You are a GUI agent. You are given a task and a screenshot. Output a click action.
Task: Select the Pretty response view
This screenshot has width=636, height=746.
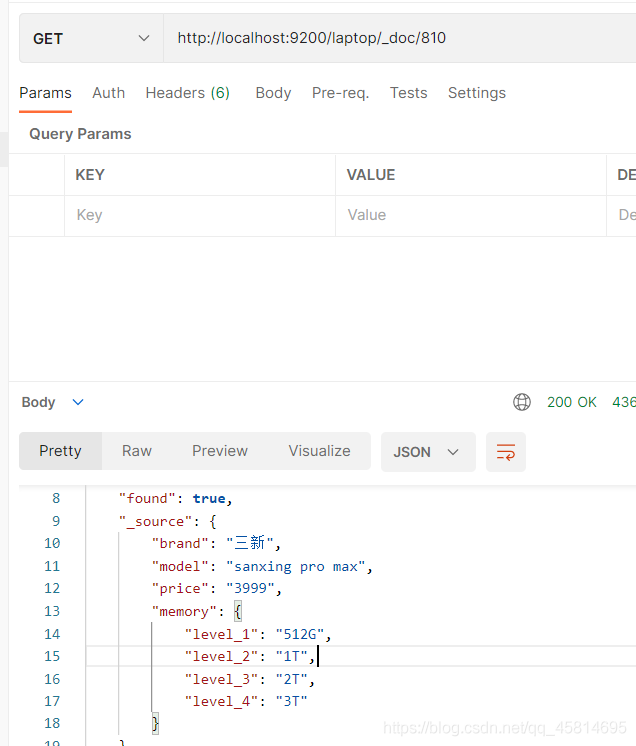pos(60,451)
